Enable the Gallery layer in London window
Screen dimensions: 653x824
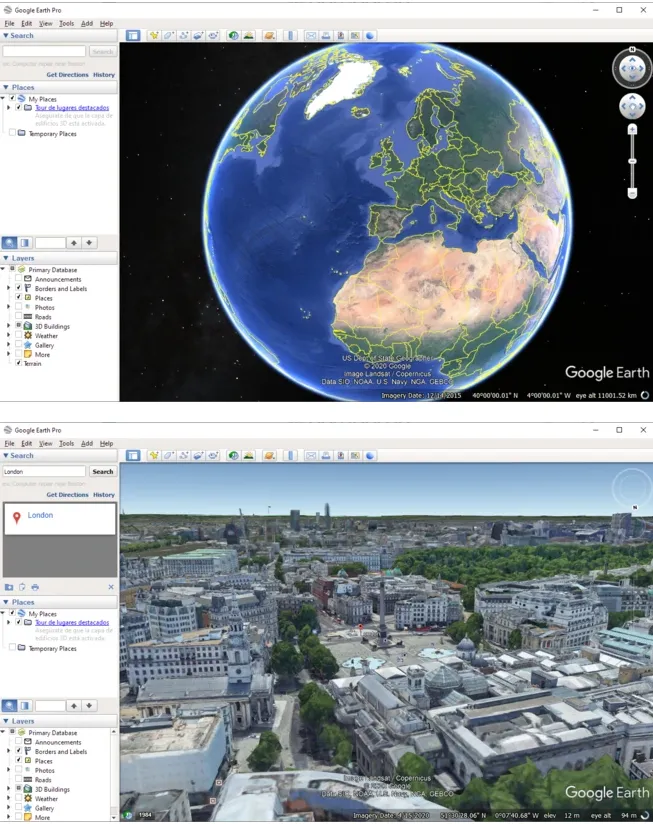[18, 808]
